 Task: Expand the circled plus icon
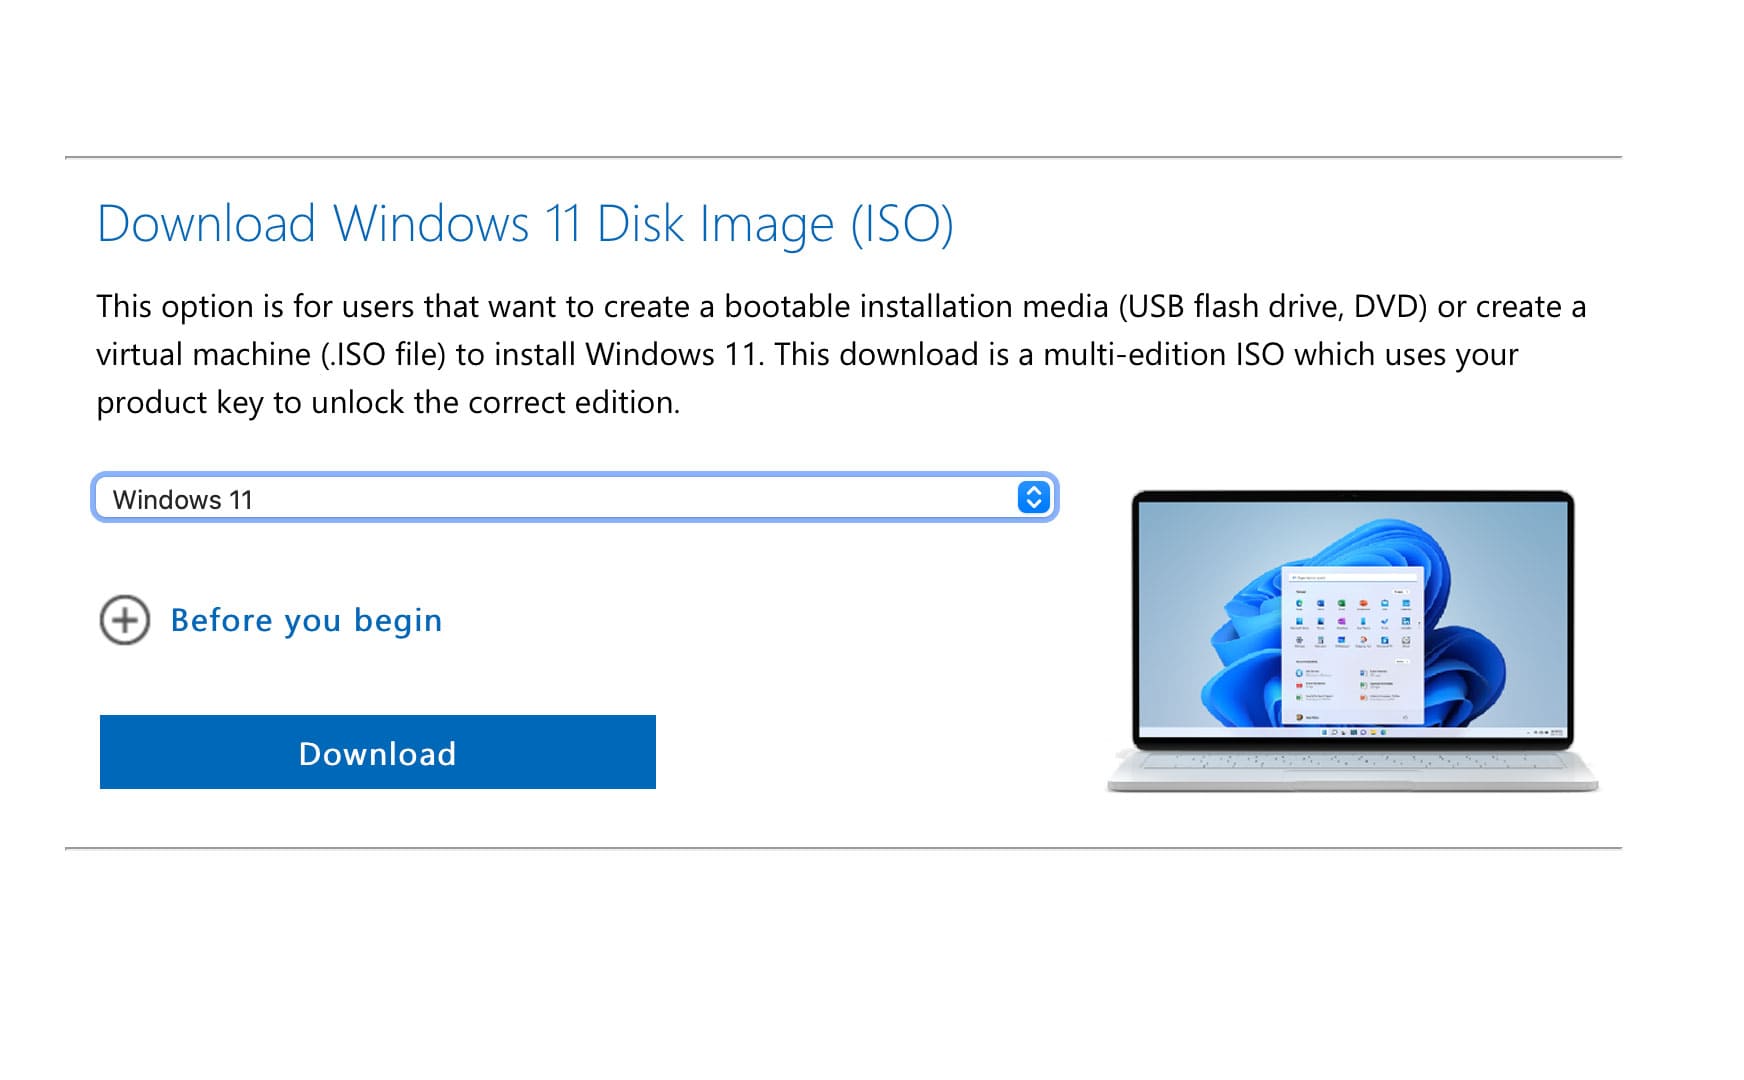click(125, 620)
